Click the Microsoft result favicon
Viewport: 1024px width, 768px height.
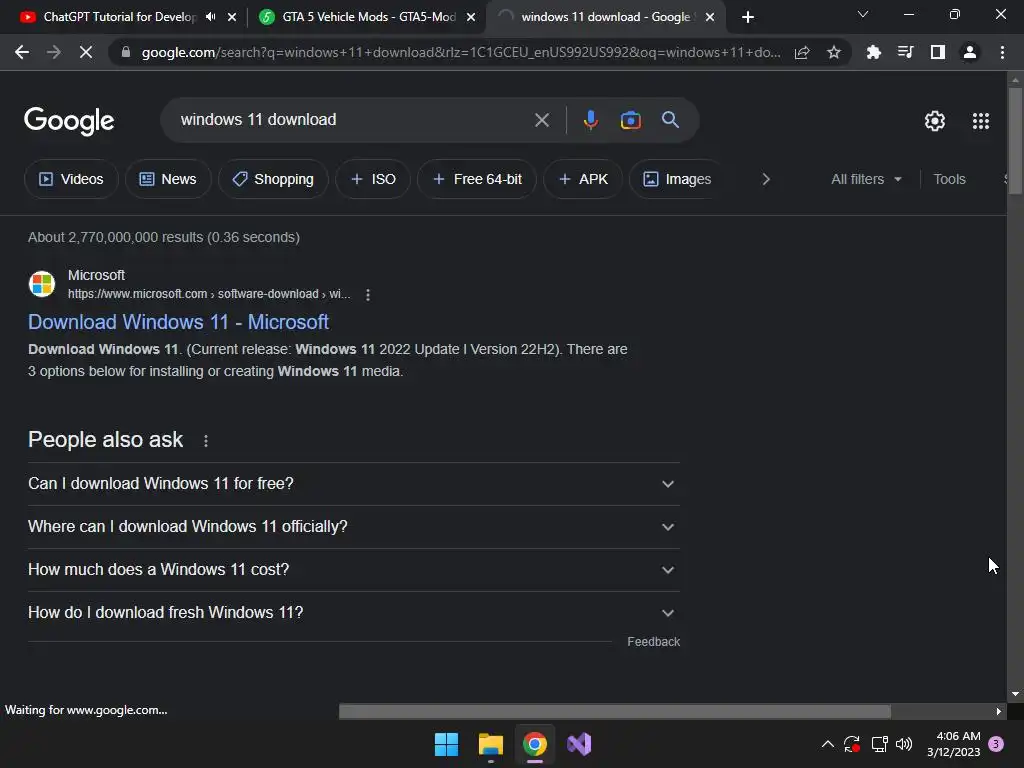(42, 284)
